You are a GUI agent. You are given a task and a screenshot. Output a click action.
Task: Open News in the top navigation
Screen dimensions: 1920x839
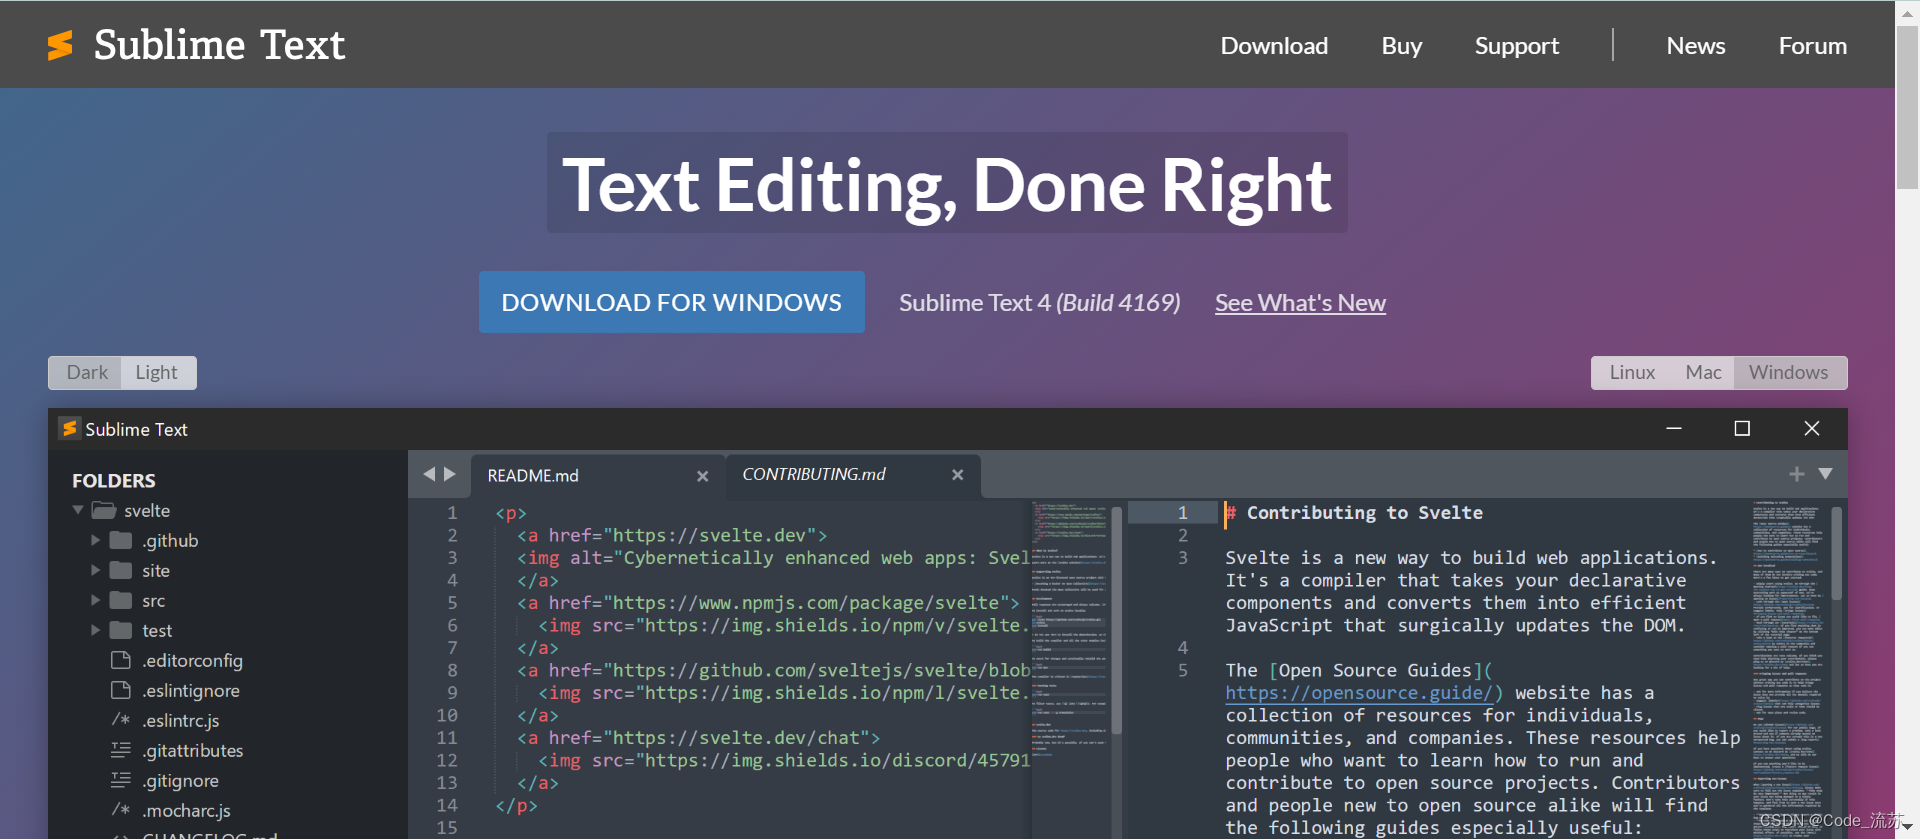[1695, 46]
